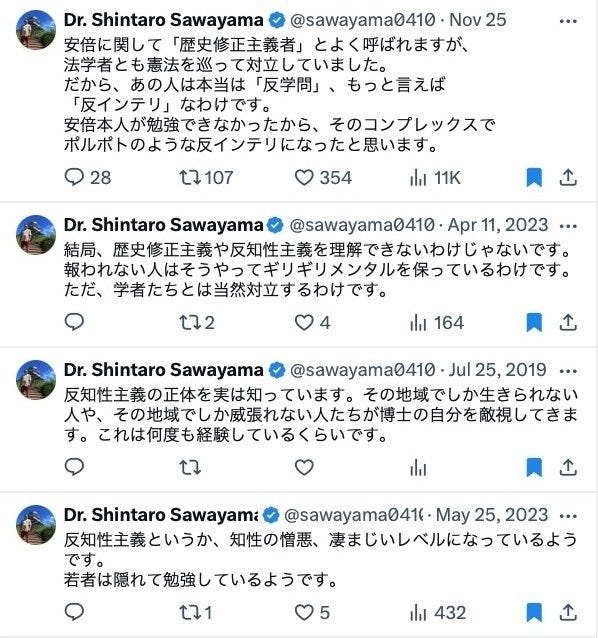Open @sawayama0410 handle on the first tweet
The width and height of the screenshot is (598, 638).
click(x=362, y=20)
